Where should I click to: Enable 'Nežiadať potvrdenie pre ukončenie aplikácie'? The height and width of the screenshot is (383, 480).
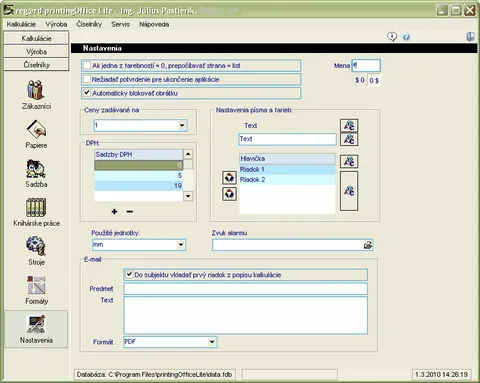pos(87,79)
